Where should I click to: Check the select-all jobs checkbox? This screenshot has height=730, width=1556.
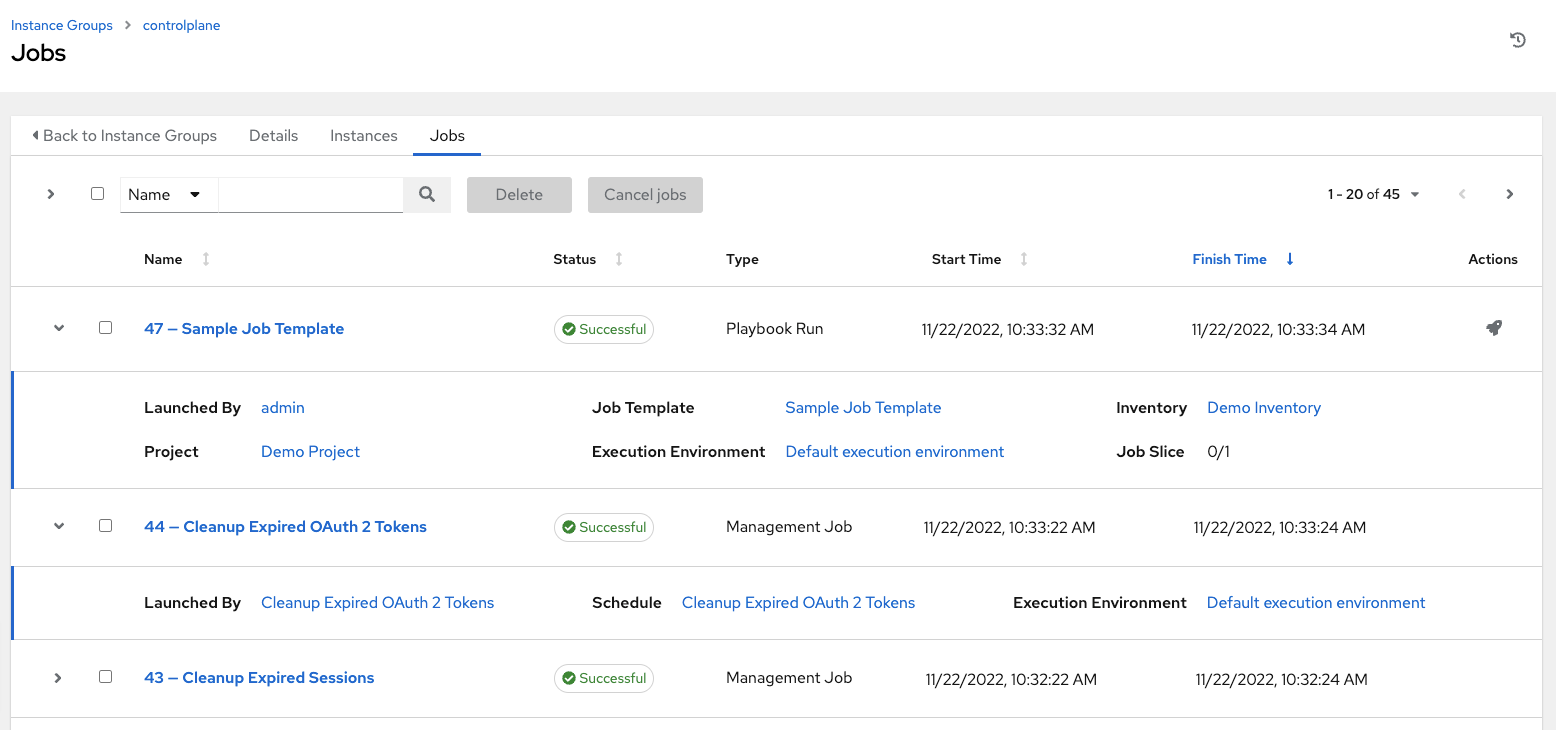click(x=97, y=193)
